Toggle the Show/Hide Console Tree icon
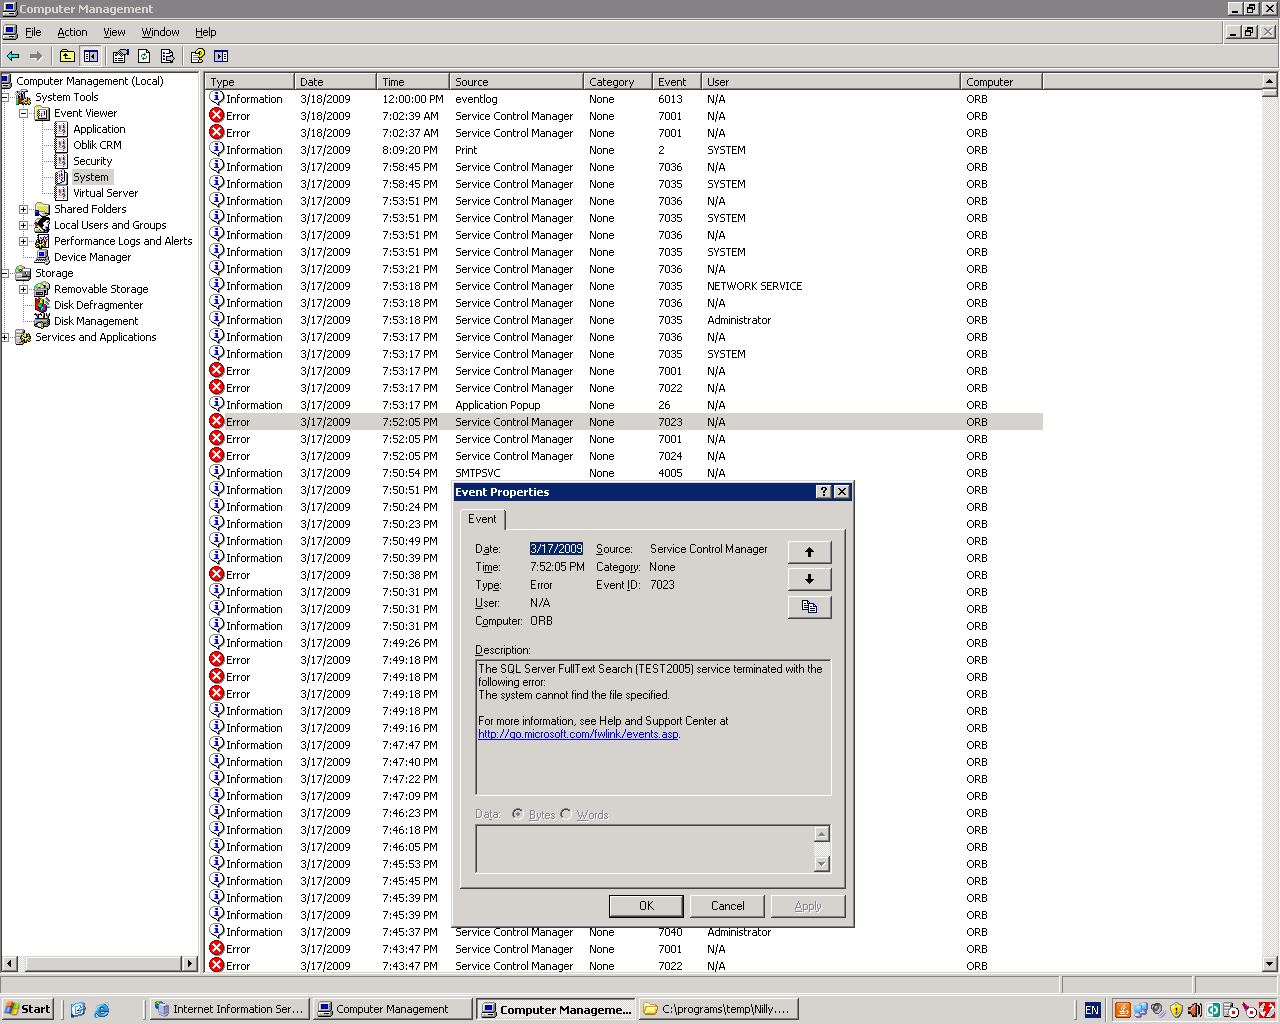Image resolution: width=1280 pixels, height=1024 pixels. coord(91,56)
